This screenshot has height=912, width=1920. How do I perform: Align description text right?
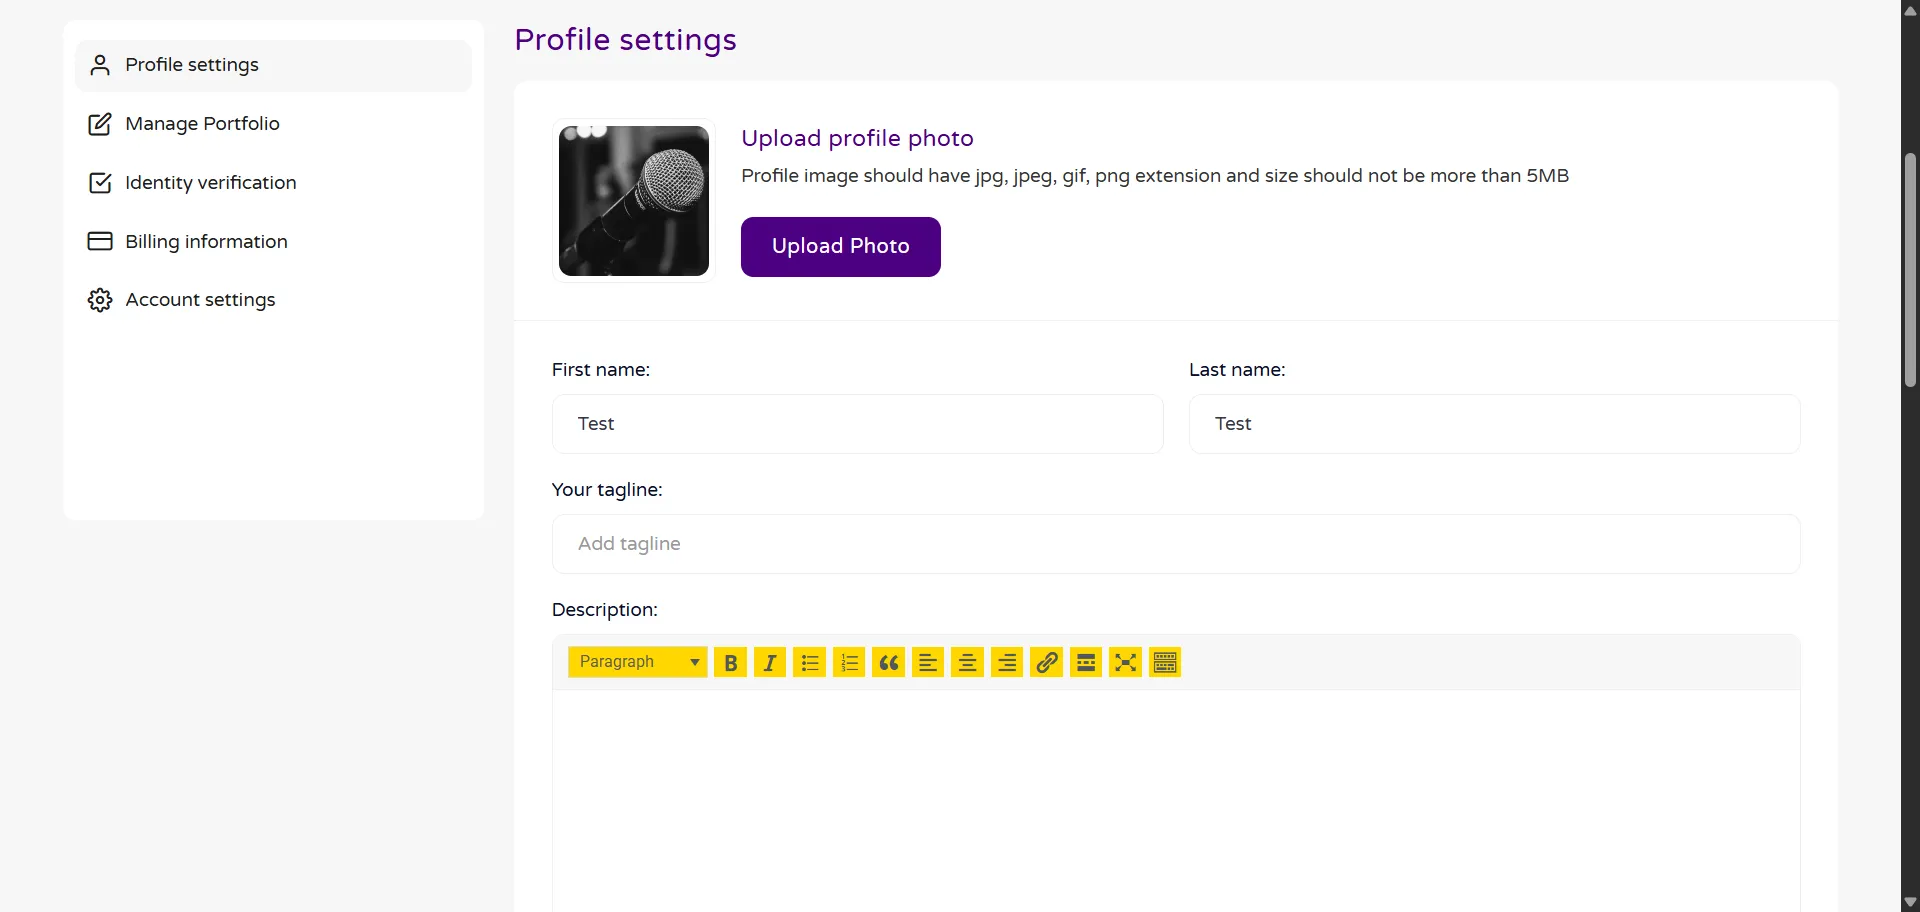tap(1007, 663)
